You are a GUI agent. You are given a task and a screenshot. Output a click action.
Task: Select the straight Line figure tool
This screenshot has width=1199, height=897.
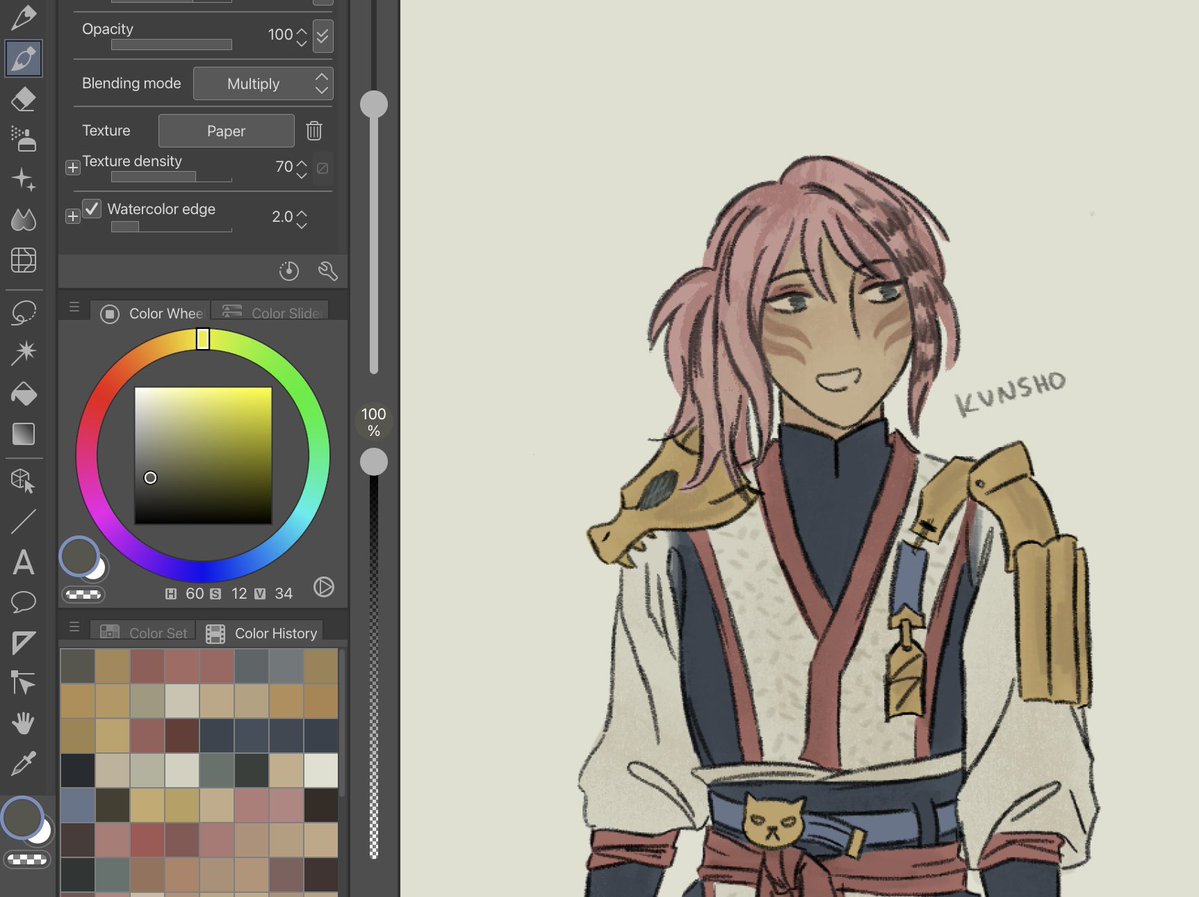[x=24, y=522]
